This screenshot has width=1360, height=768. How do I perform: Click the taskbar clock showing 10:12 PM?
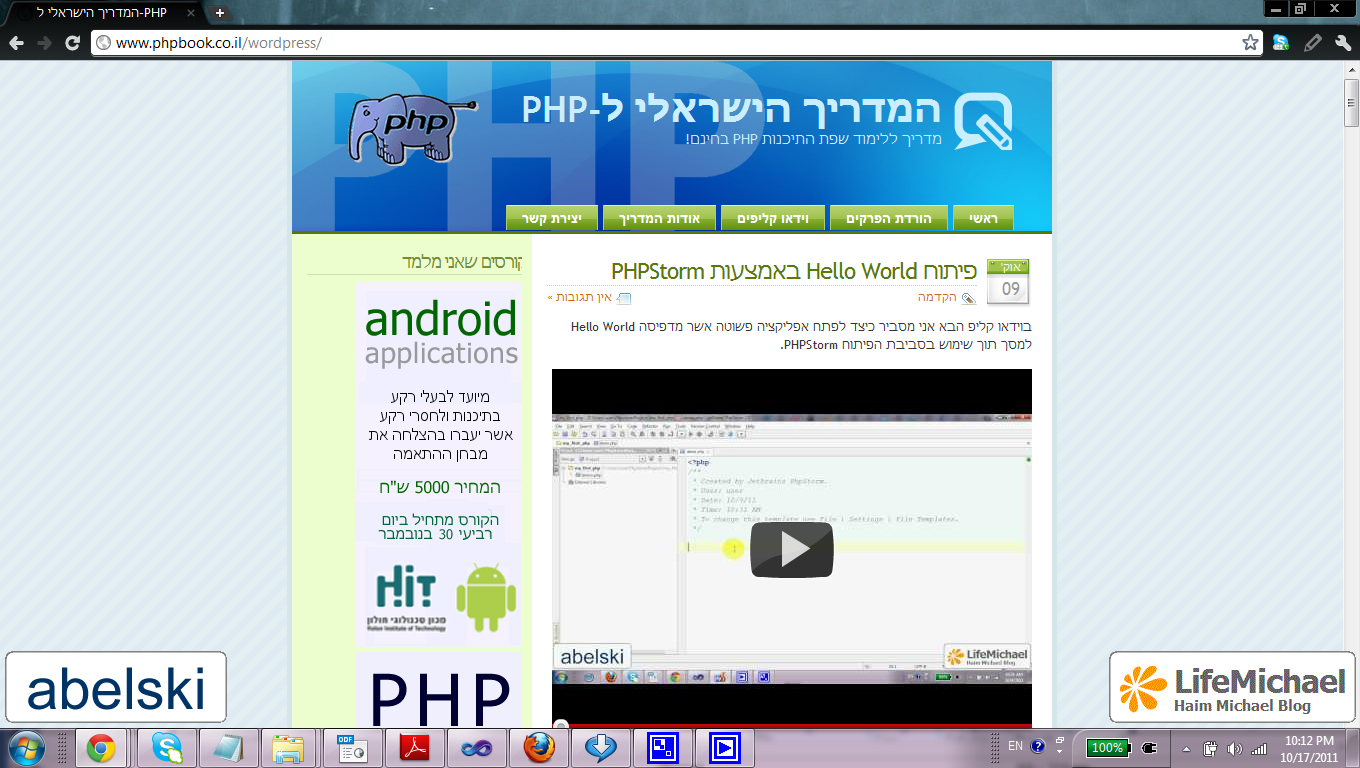click(1310, 747)
